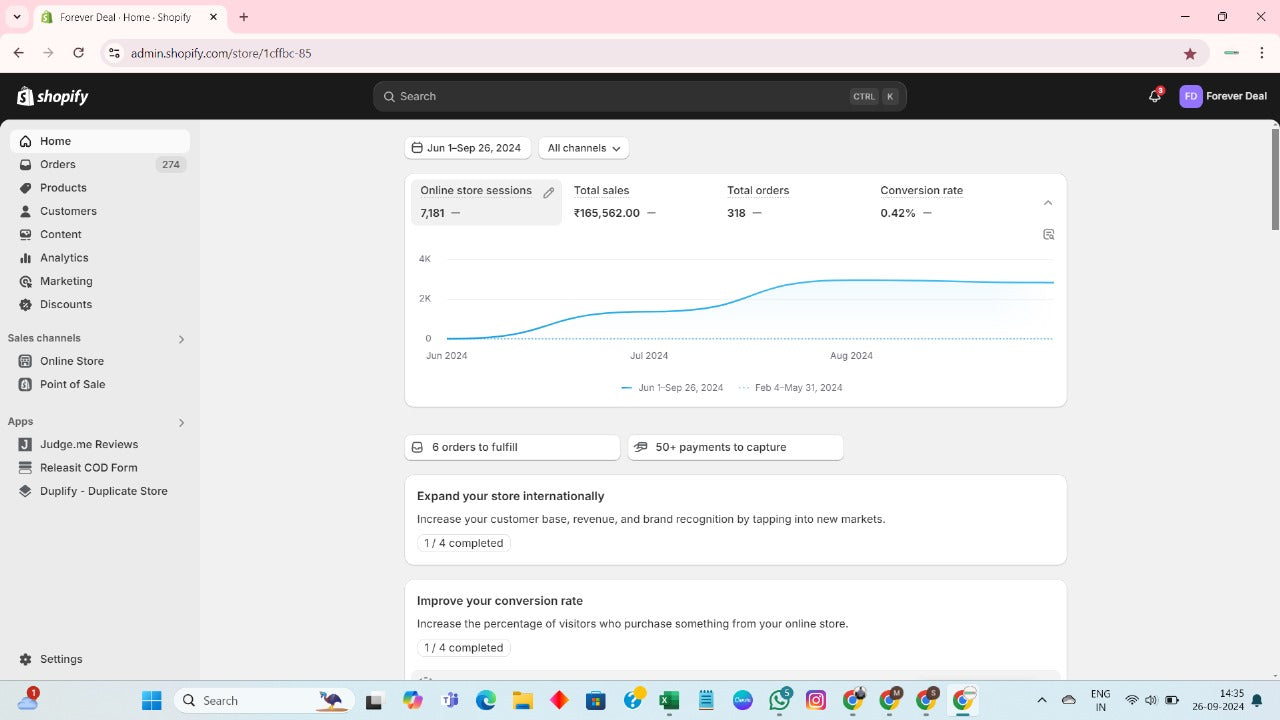
Task: Click the 6 orders to fulfill button
Action: (512, 447)
